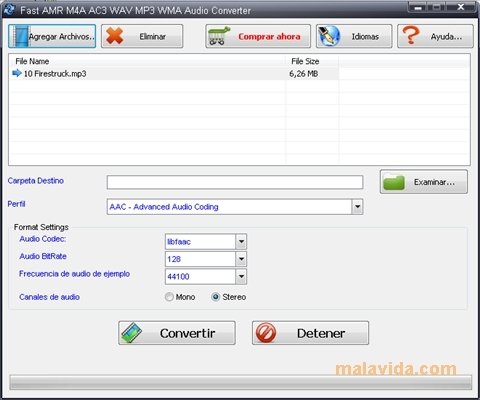Image resolution: width=480 pixels, height=400 pixels.
Task: Click the question mark Ayuda icon
Action: (411, 36)
